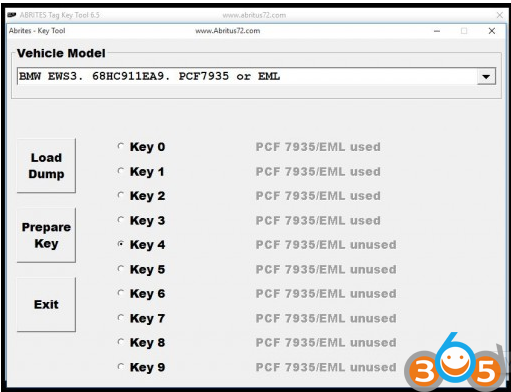
Task: Click the Key 3 'PCF 7935/EML used' status
Action: [x=318, y=220]
